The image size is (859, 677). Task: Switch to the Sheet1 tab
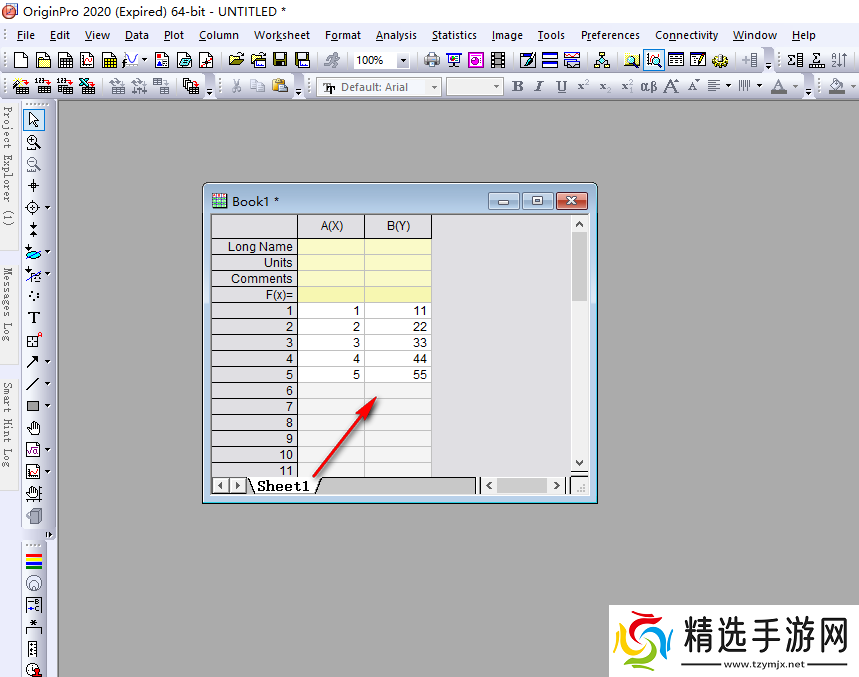(x=283, y=486)
